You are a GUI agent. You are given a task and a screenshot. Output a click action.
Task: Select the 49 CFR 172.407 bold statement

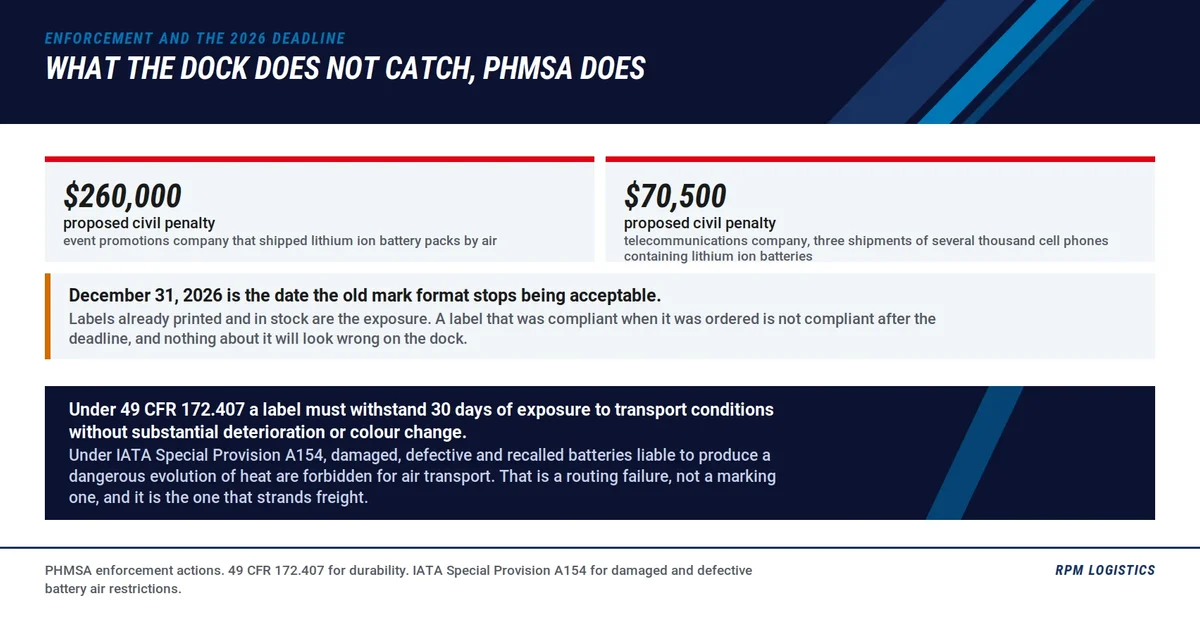[421, 421]
